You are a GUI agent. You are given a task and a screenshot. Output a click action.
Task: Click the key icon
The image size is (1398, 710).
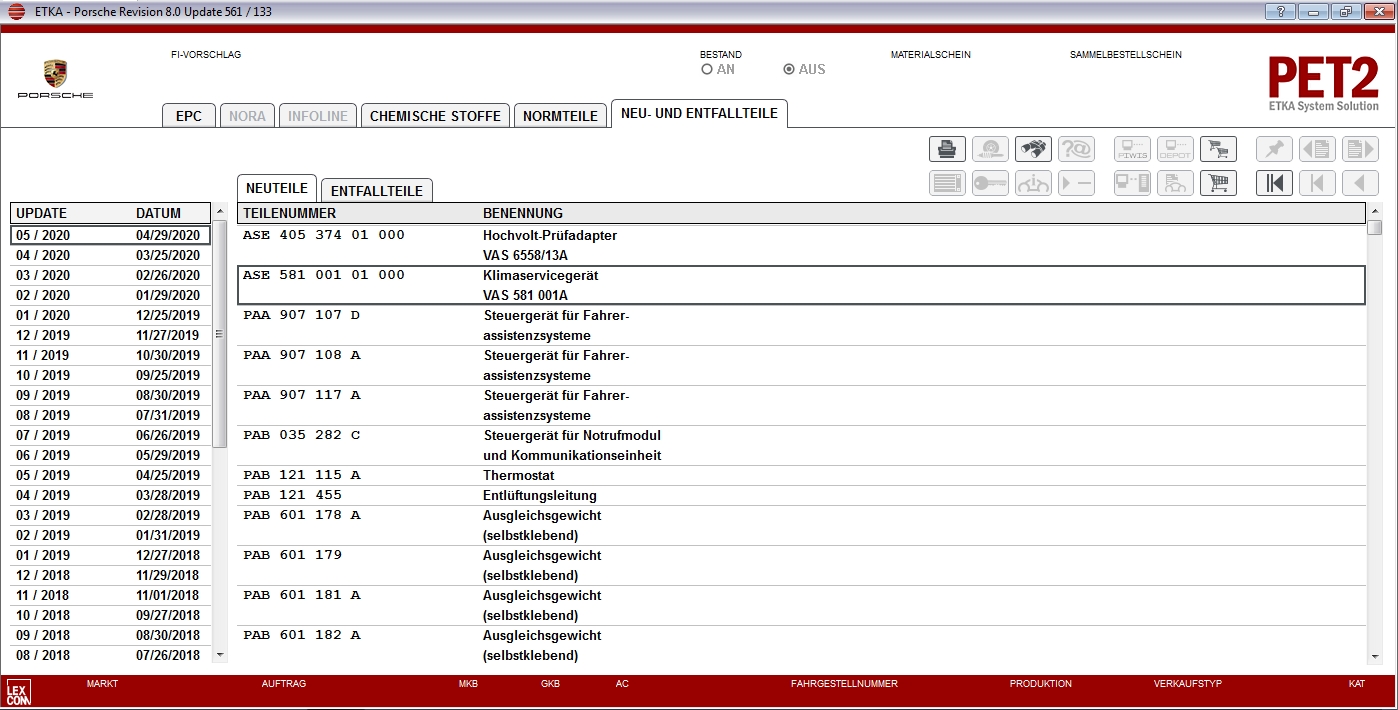click(x=990, y=183)
